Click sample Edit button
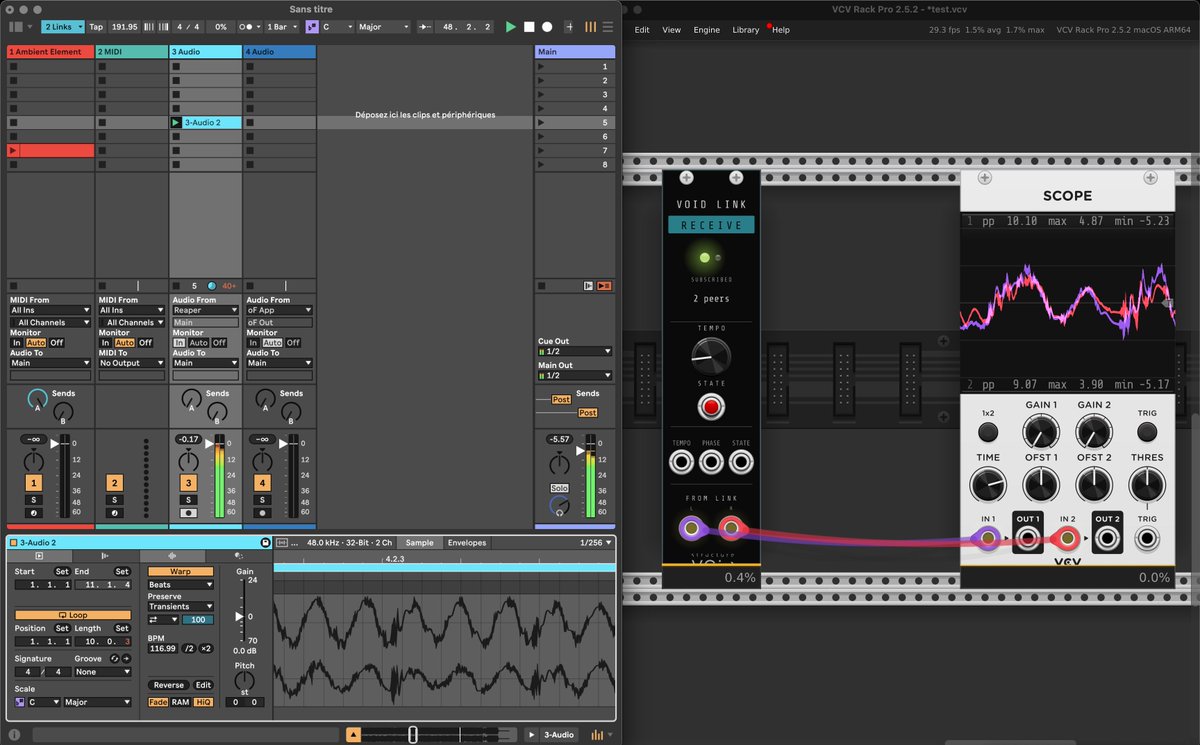The width and height of the screenshot is (1200, 745). [203, 685]
